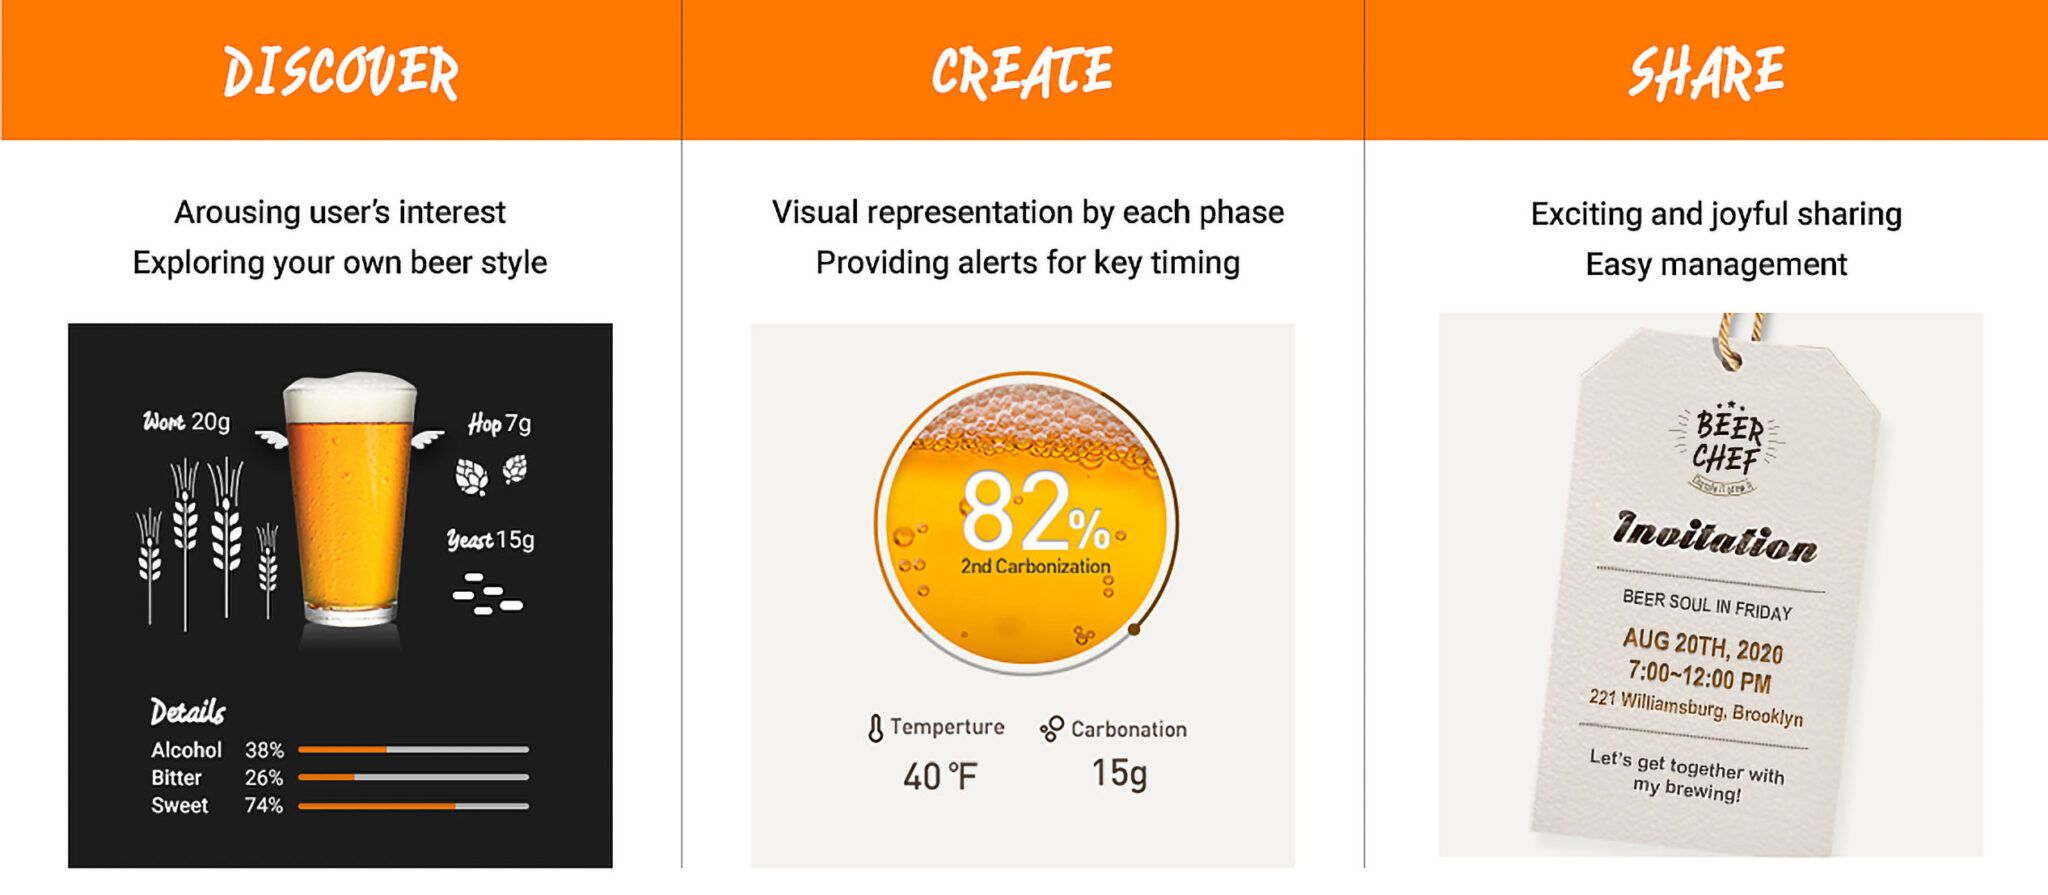Click the Beer Chef logo on tag
The image size is (2048, 895).
pyautogui.click(x=1726, y=445)
